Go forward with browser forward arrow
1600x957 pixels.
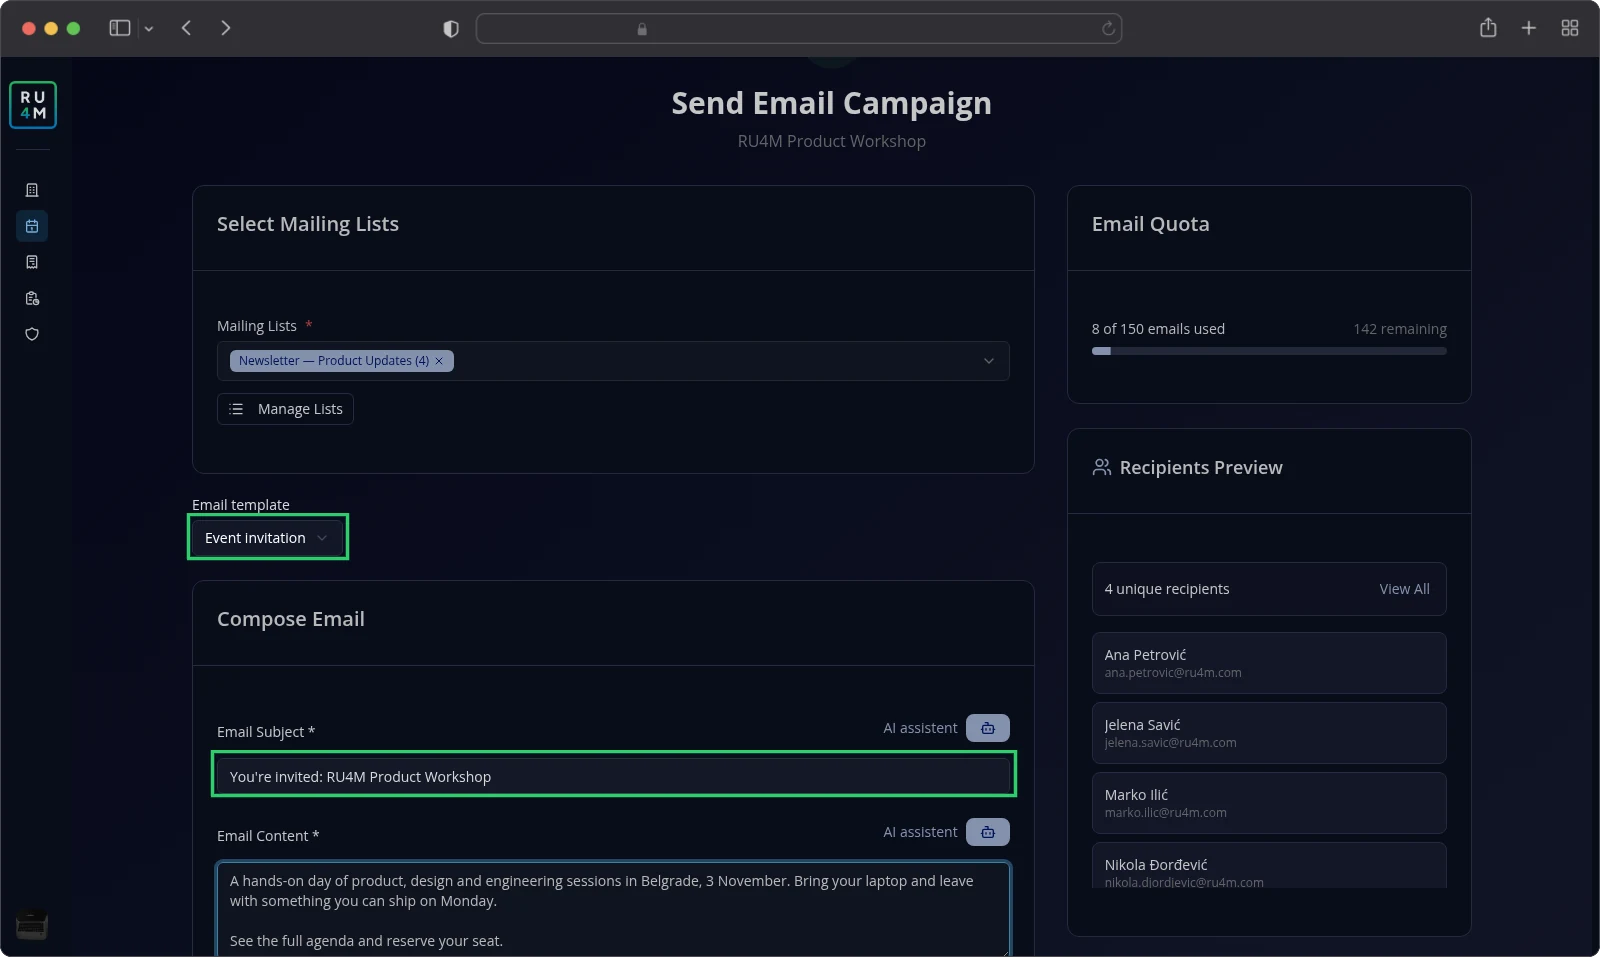pos(226,28)
